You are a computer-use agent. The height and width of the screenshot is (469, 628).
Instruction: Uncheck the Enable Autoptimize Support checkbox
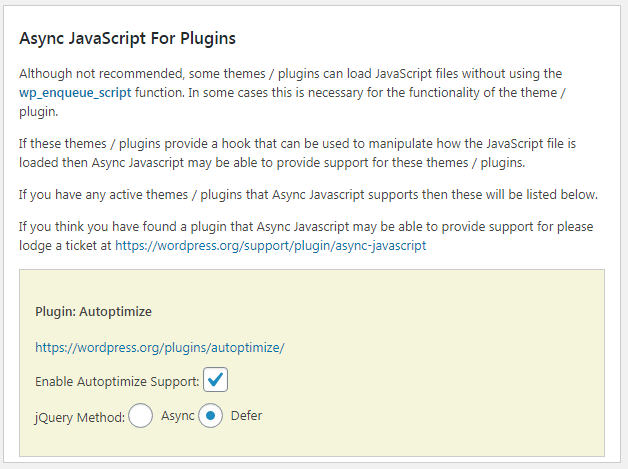pos(215,380)
